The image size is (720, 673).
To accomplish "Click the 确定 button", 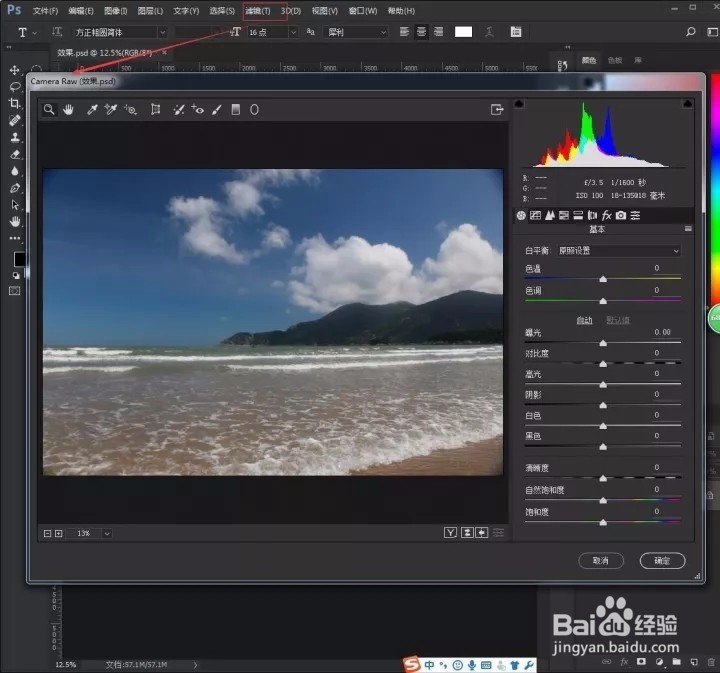I will pyautogui.click(x=662, y=561).
